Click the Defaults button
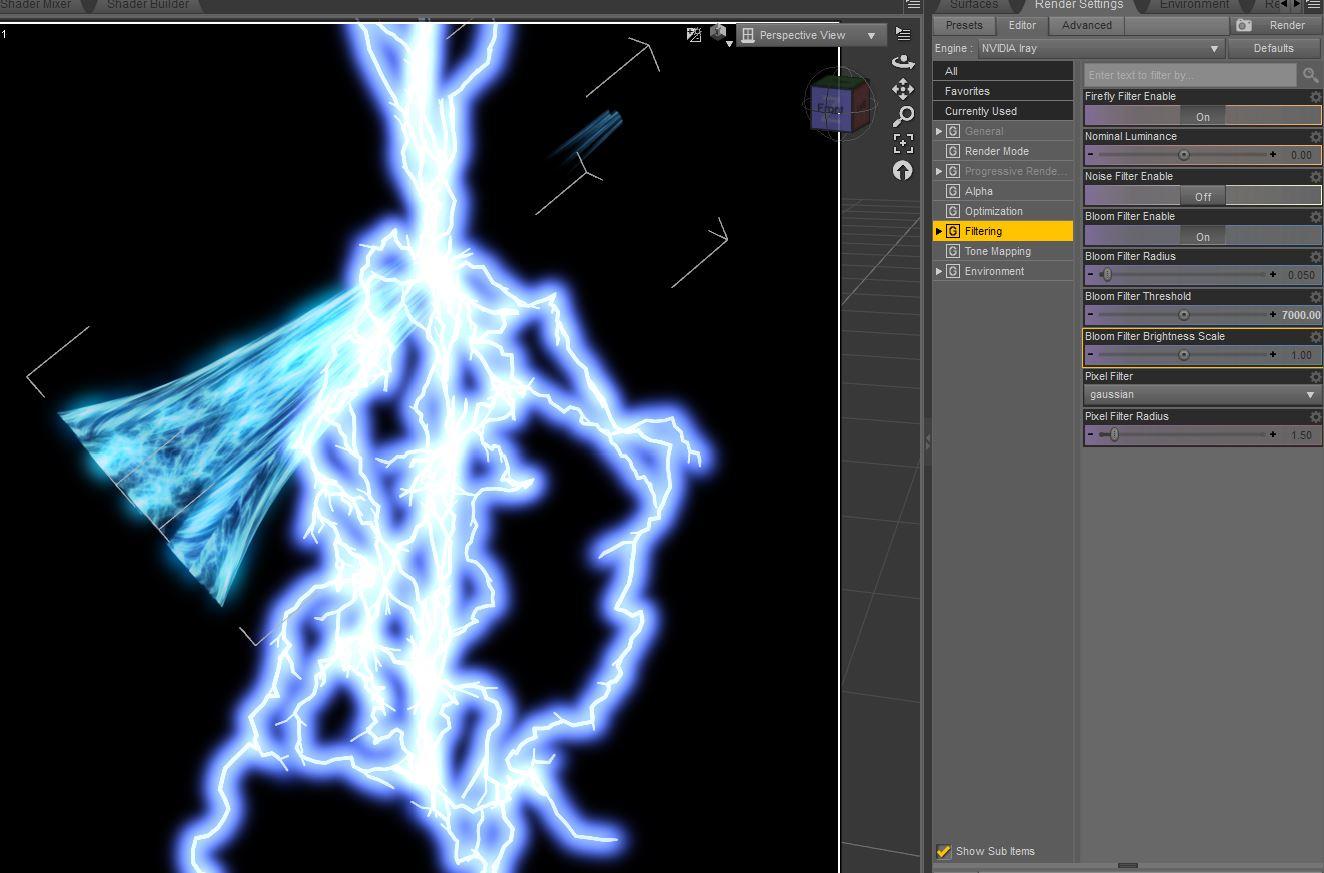This screenshot has width=1324, height=873. click(1274, 48)
